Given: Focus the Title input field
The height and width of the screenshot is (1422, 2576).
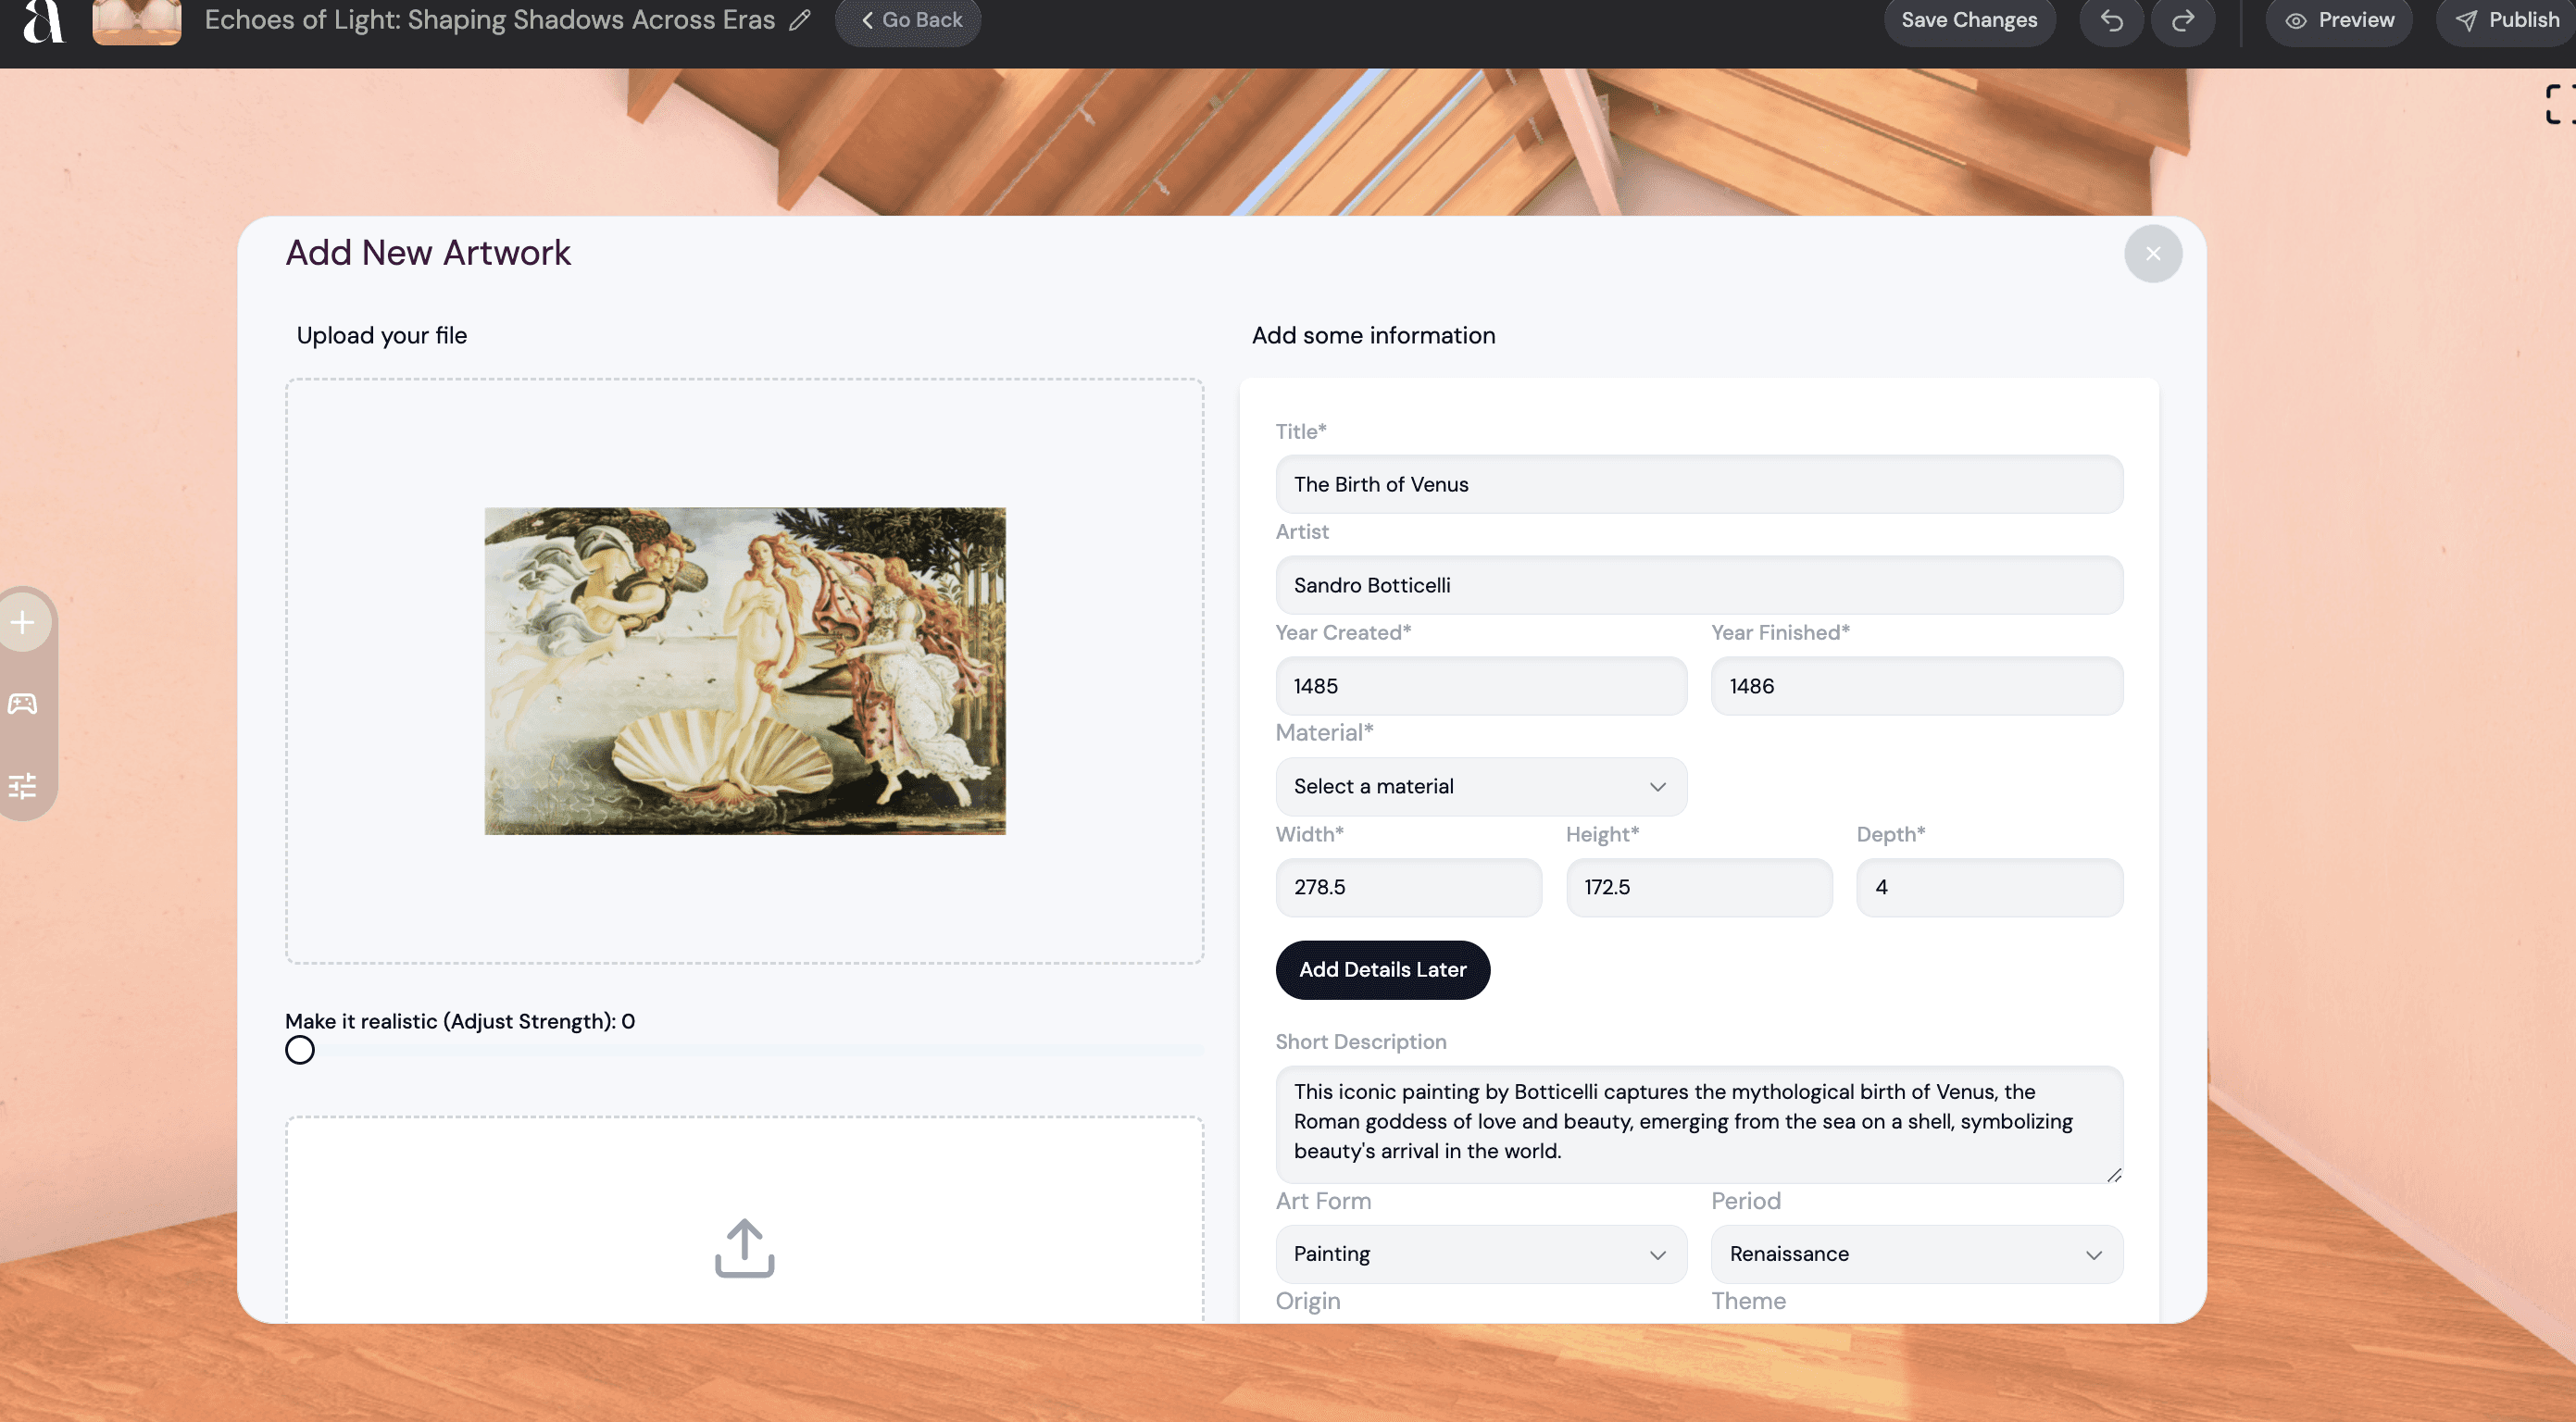Looking at the screenshot, I should (1699, 485).
